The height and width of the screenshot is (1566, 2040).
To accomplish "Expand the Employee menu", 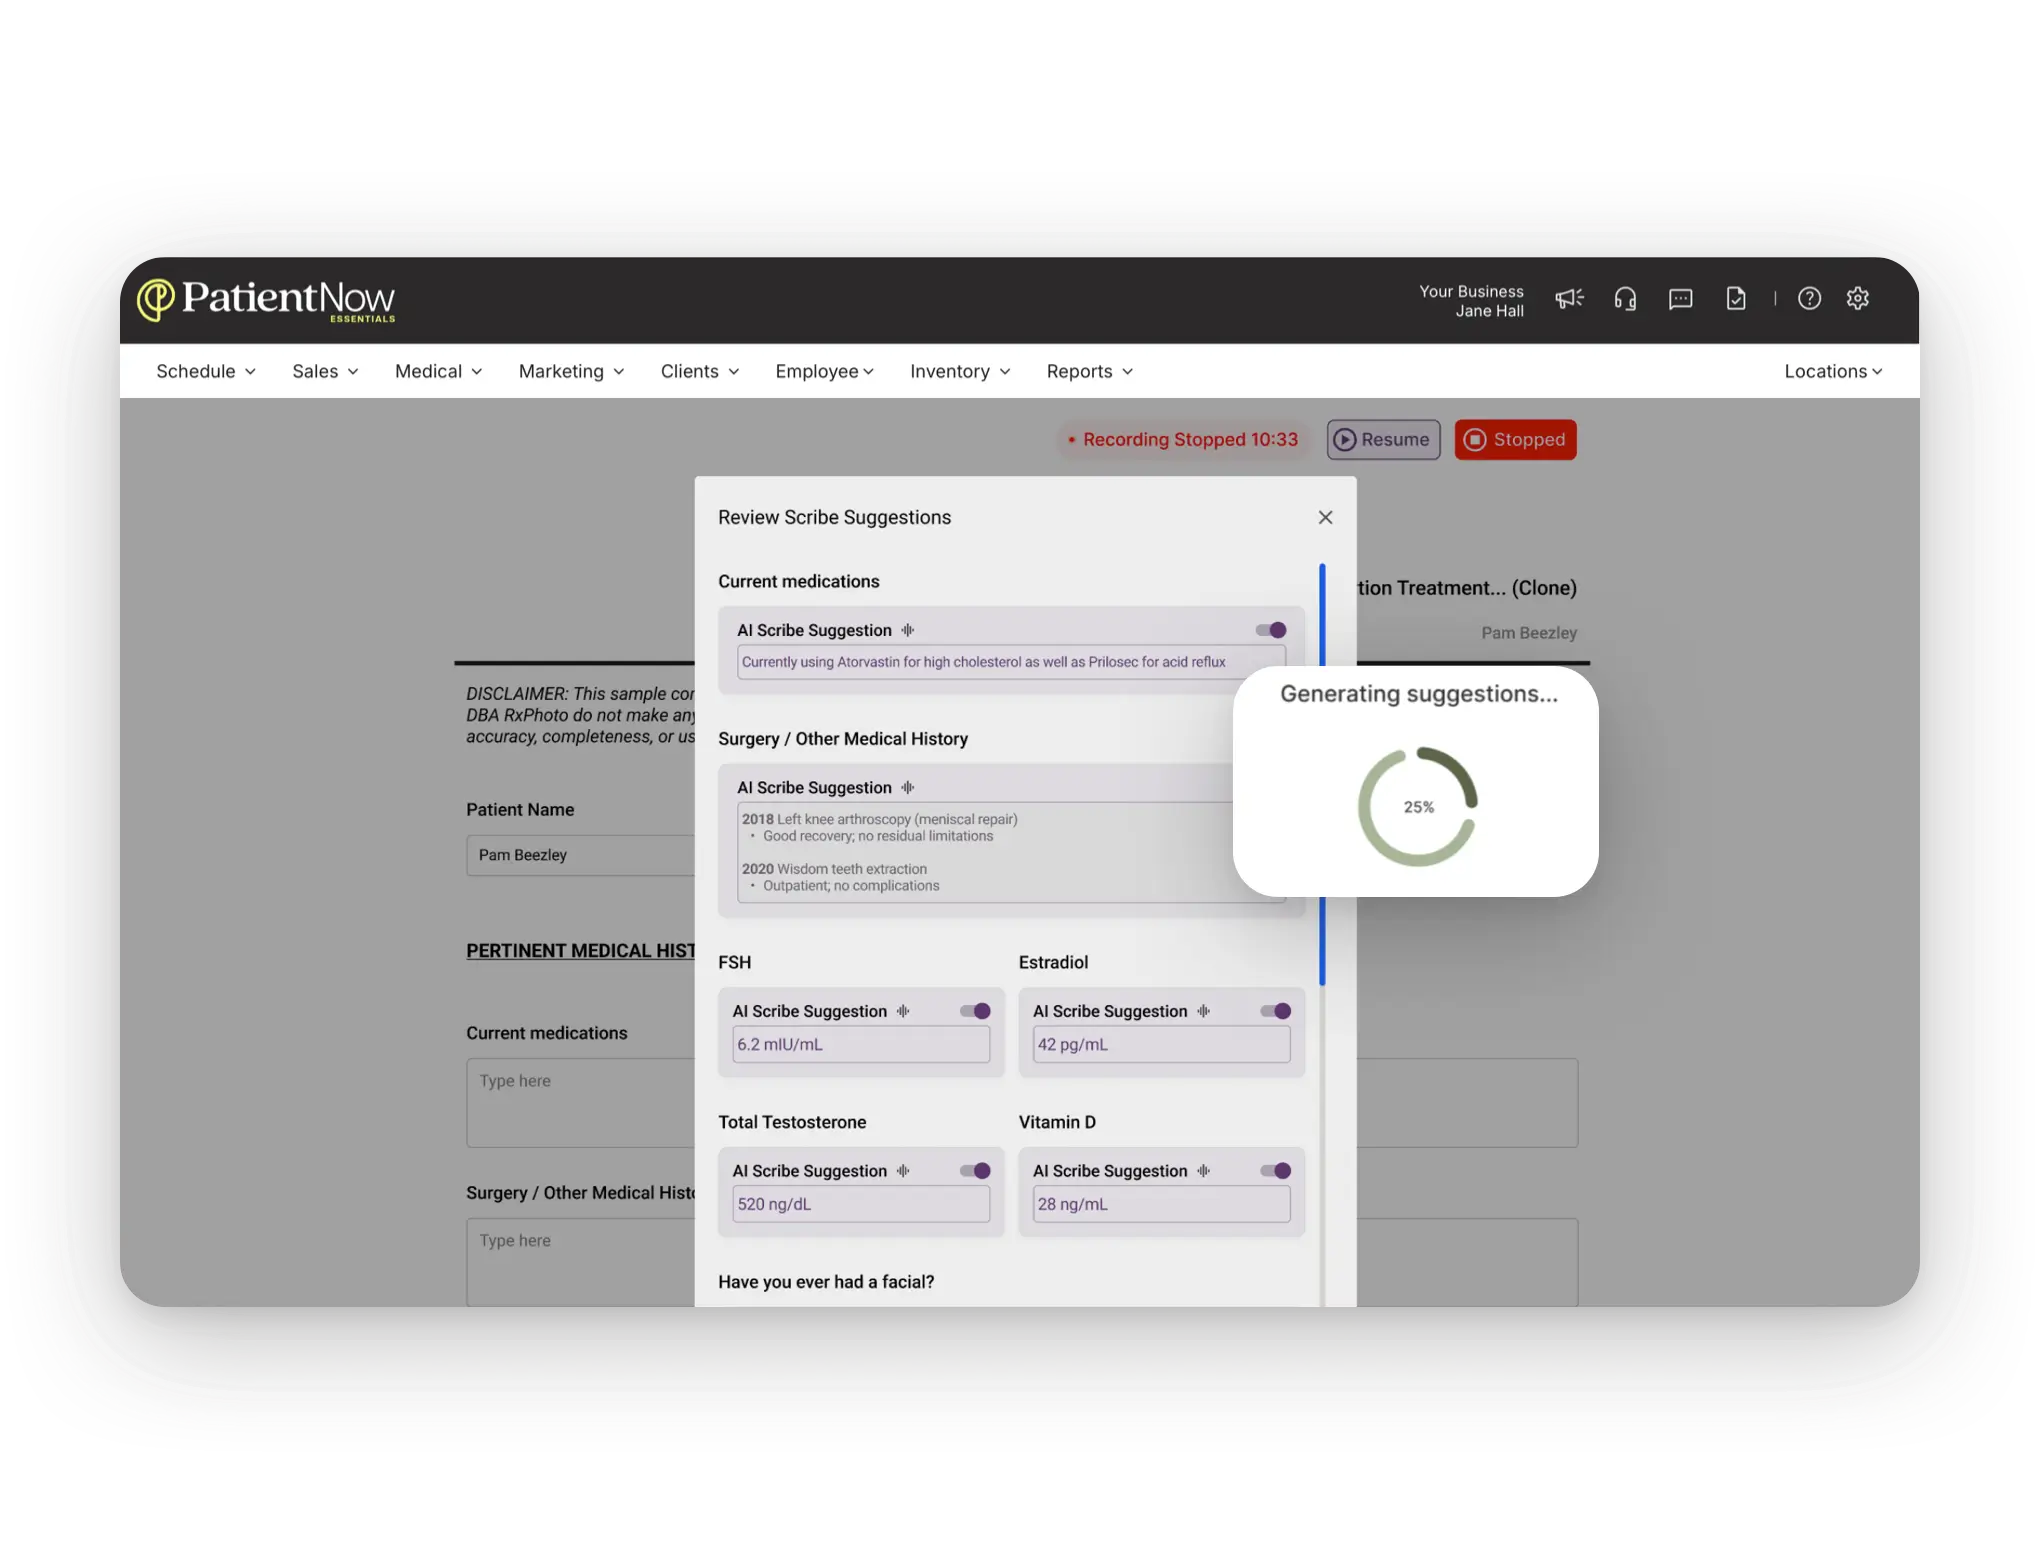I will [x=825, y=371].
